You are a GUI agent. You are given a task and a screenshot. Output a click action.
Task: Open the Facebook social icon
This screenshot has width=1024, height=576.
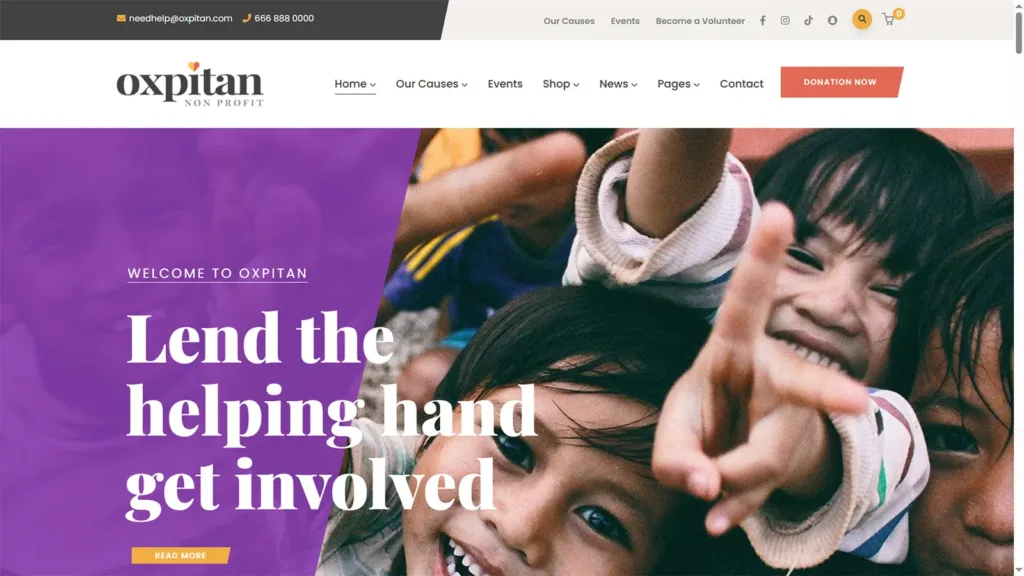[762, 20]
